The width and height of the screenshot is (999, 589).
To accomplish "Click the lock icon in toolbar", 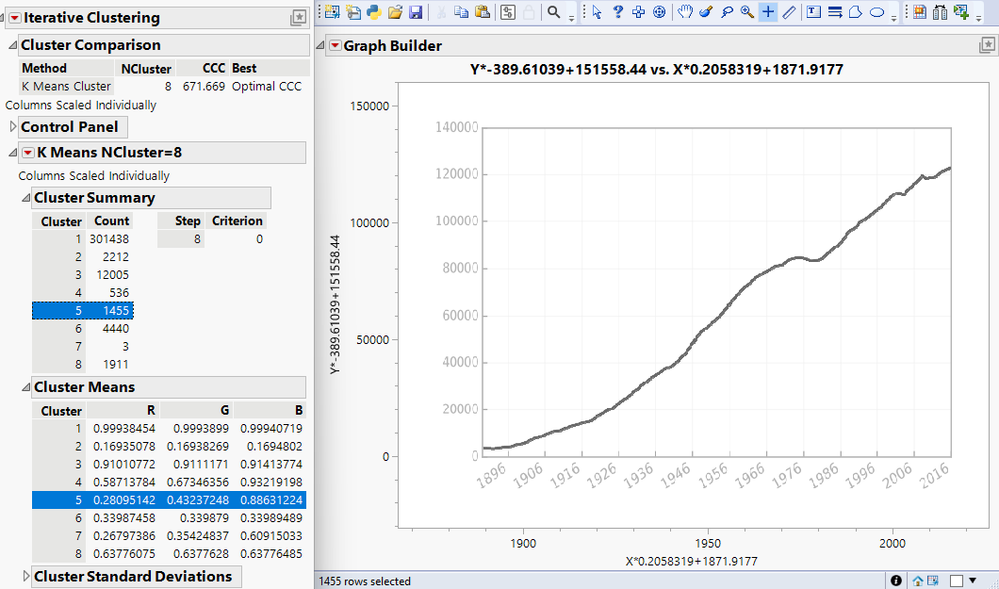I will click(529, 11).
